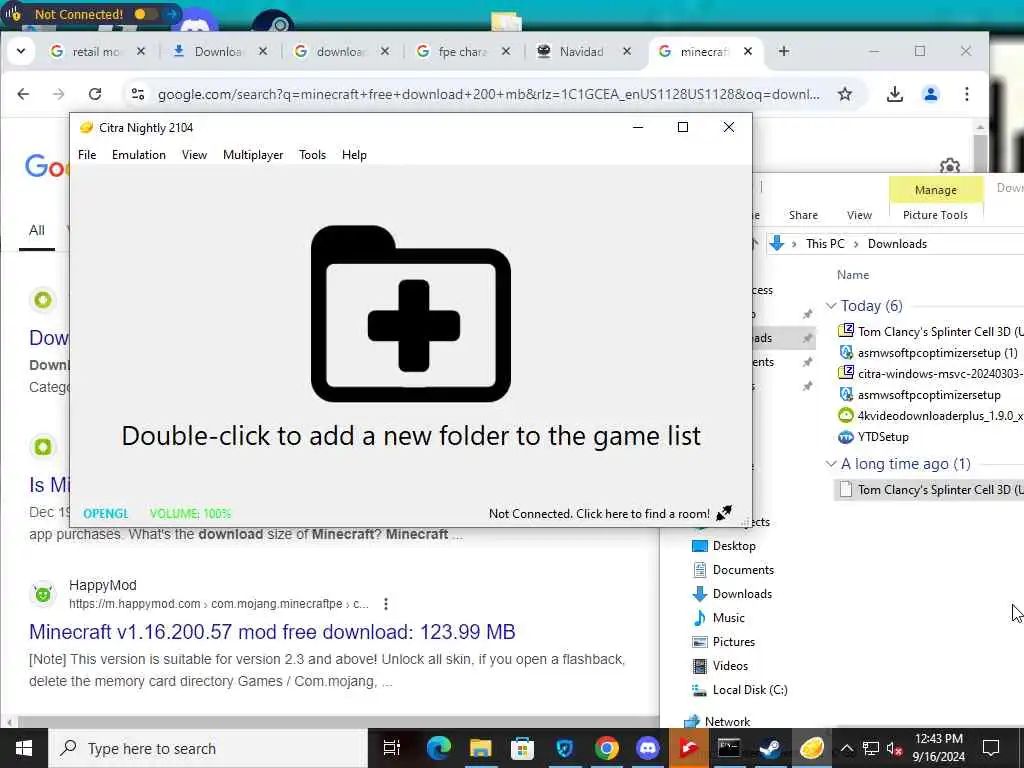
Task: Open HappyMod result options three-dot icon
Action: [386, 603]
